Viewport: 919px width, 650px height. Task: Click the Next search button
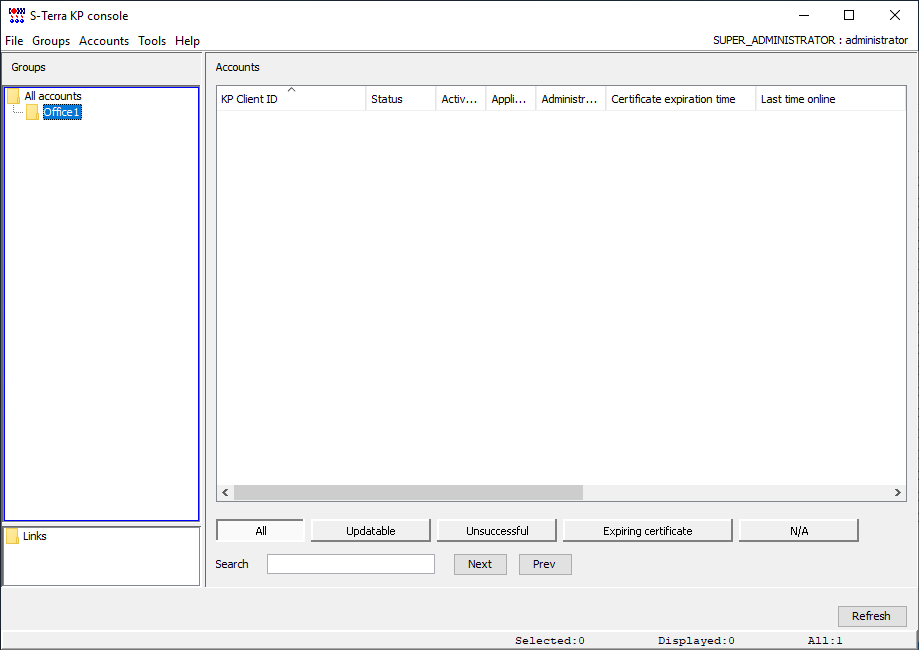click(x=480, y=564)
